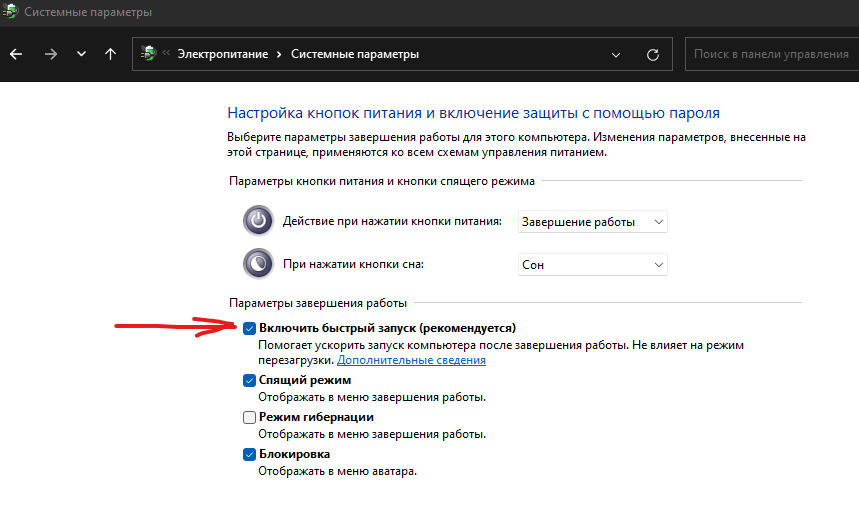Click section title Параметры завершения работы
Screen dimensions: 859x515
click(x=318, y=303)
